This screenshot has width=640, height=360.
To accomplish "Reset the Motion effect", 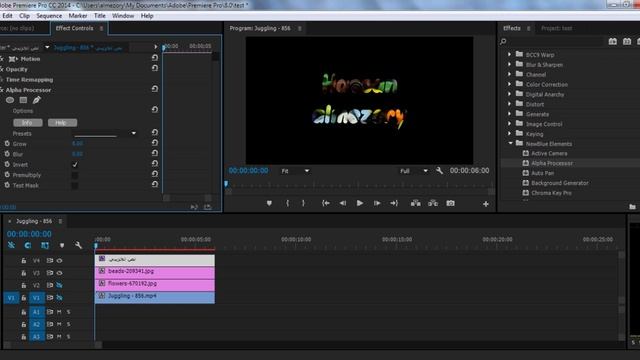I will [x=155, y=58].
